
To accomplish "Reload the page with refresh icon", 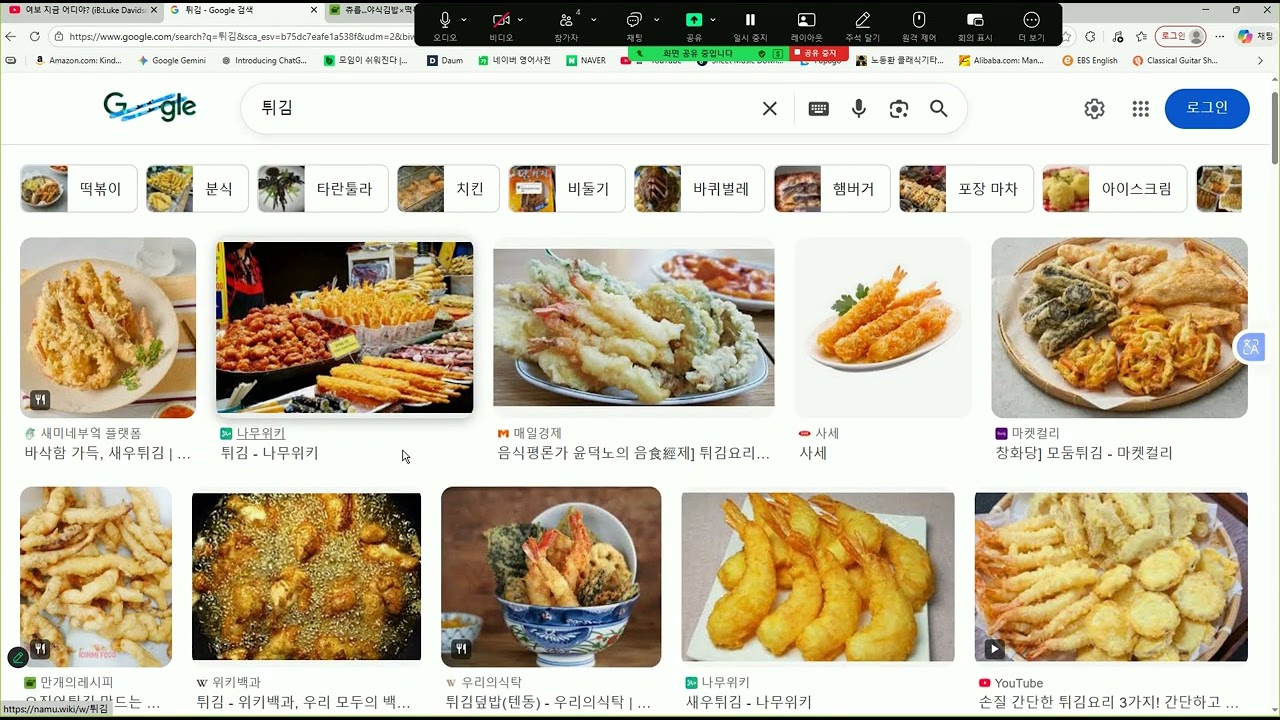I will [x=35, y=36].
